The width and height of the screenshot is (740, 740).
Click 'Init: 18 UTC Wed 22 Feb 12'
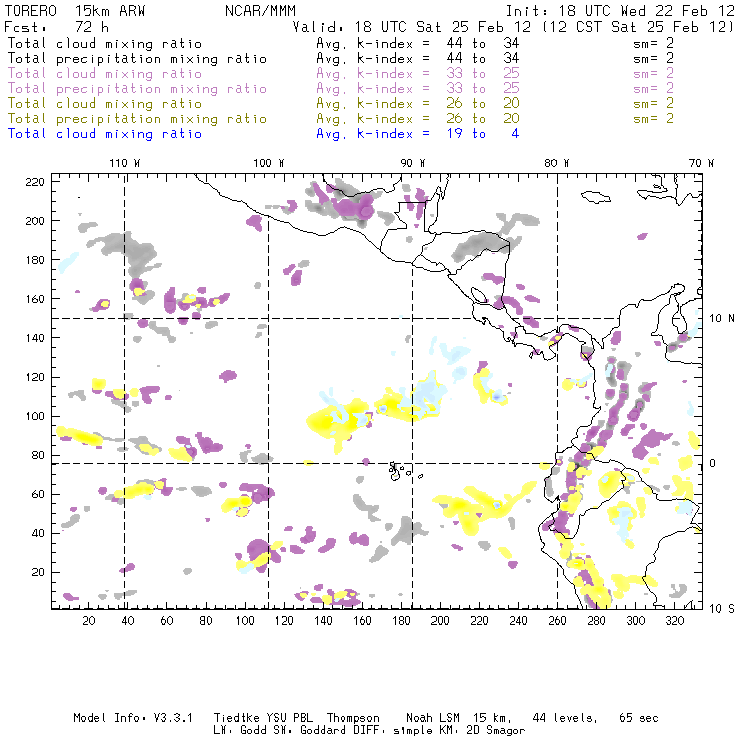point(620,11)
